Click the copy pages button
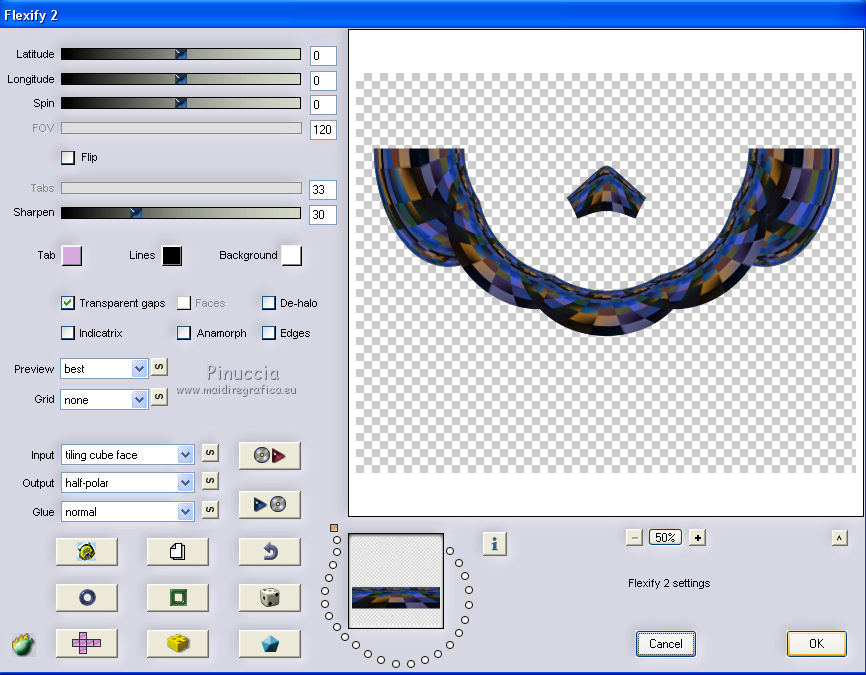The width and height of the screenshot is (866, 675). click(x=178, y=551)
